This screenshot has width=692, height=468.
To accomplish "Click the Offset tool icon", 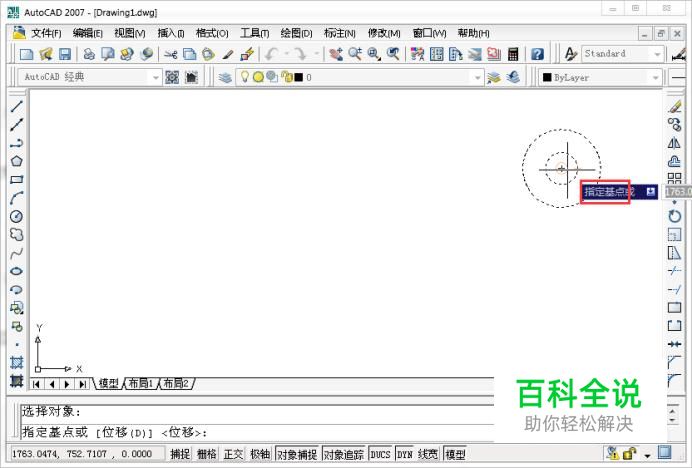I will [x=674, y=161].
